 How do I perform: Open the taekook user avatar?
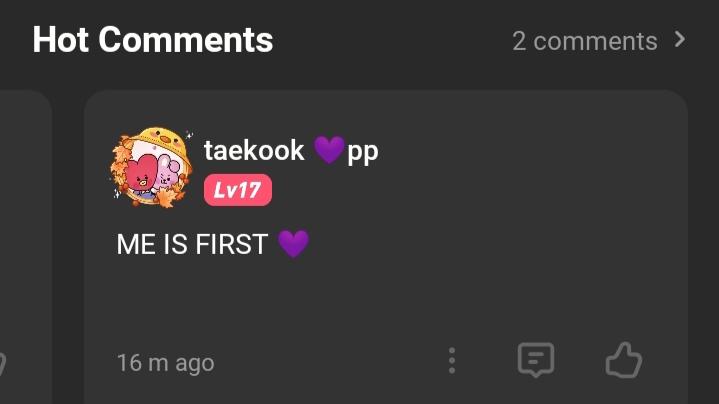click(x=151, y=168)
